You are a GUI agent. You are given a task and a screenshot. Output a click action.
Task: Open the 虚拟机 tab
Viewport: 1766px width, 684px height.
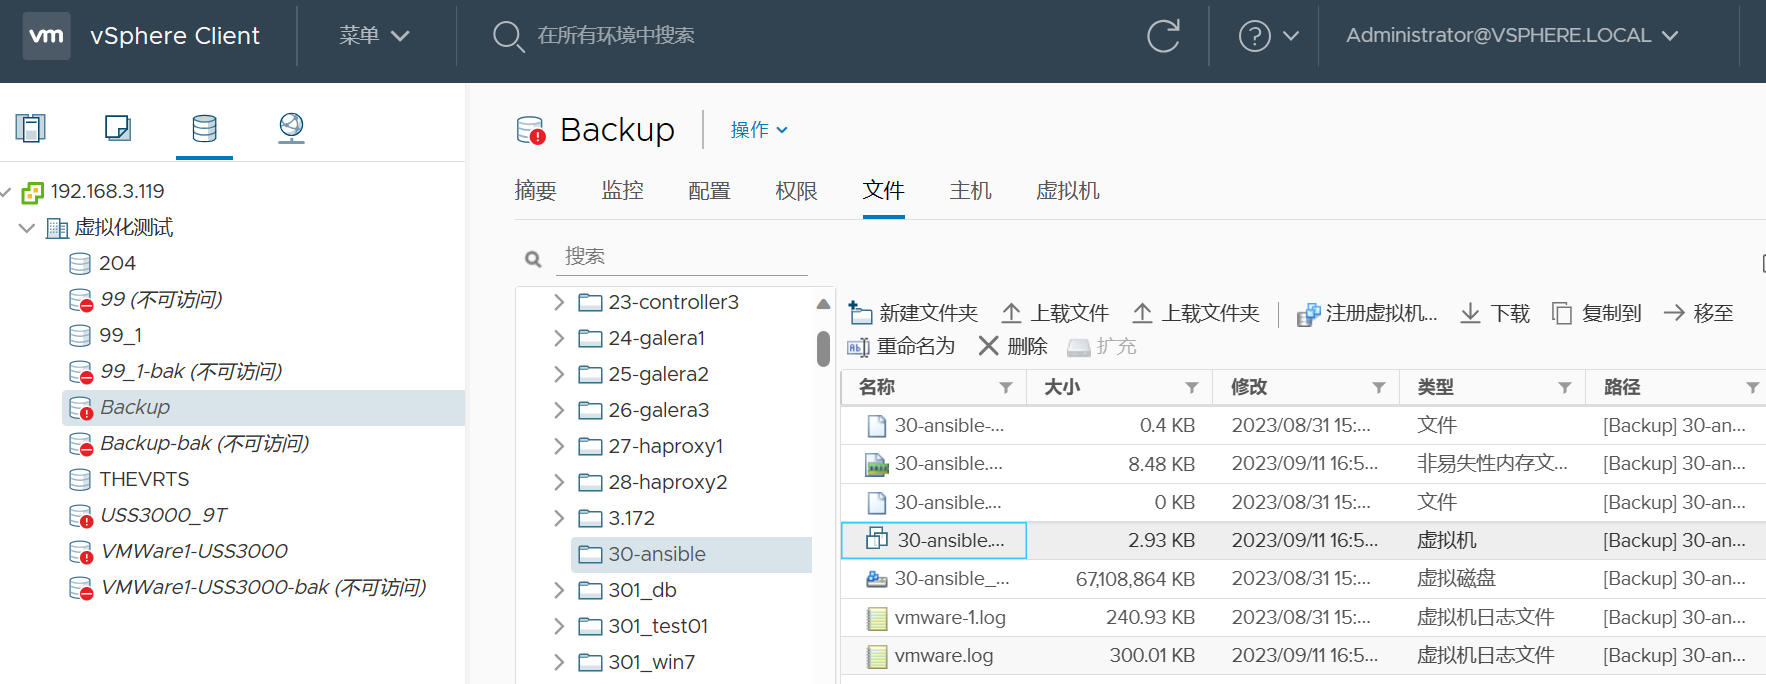pos(1067,191)
